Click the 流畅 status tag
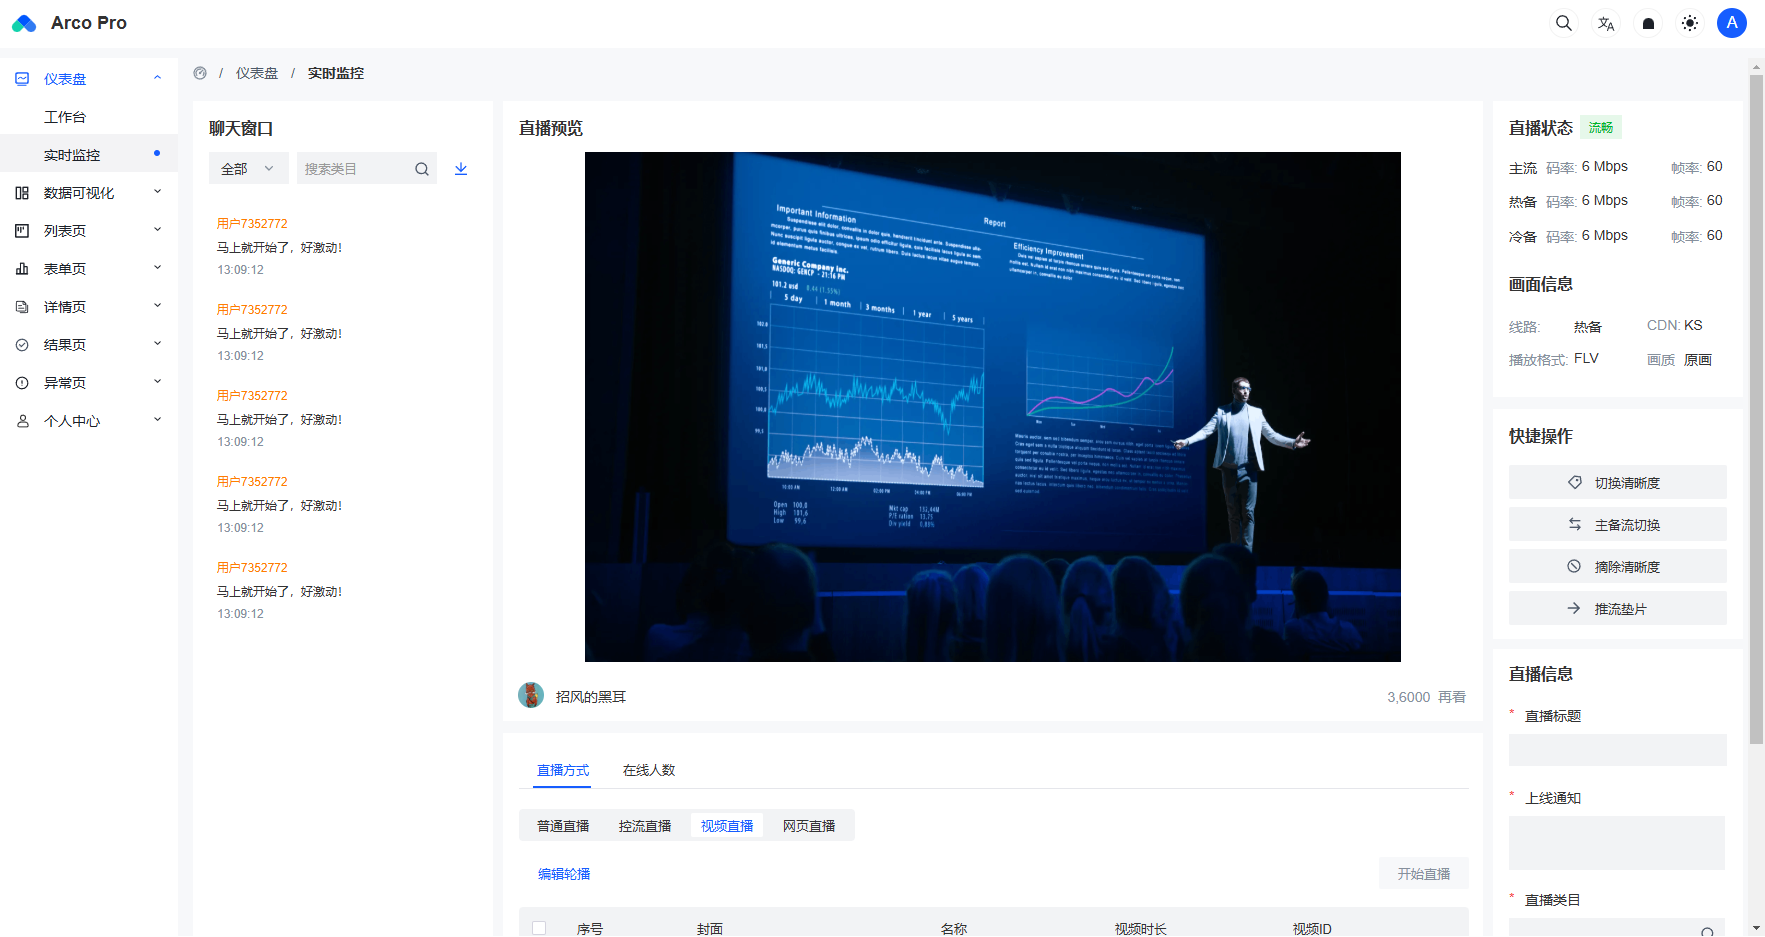1765x937 pixels. (x=1601, y=128)
